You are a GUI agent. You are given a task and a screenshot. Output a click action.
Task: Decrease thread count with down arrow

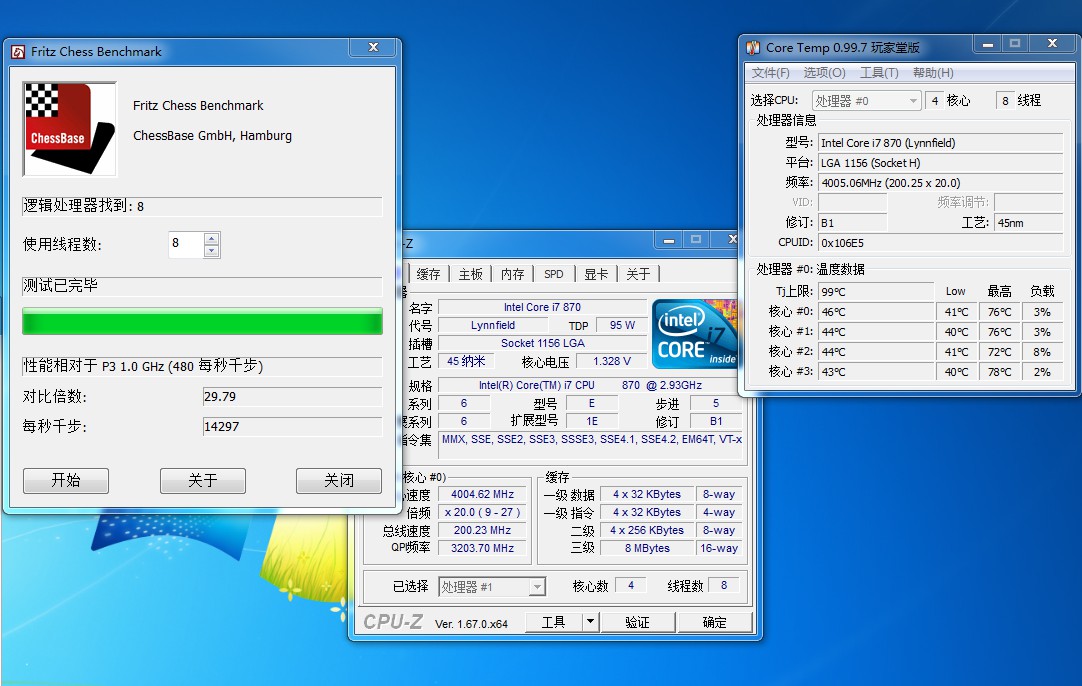(x=212, y=251)
